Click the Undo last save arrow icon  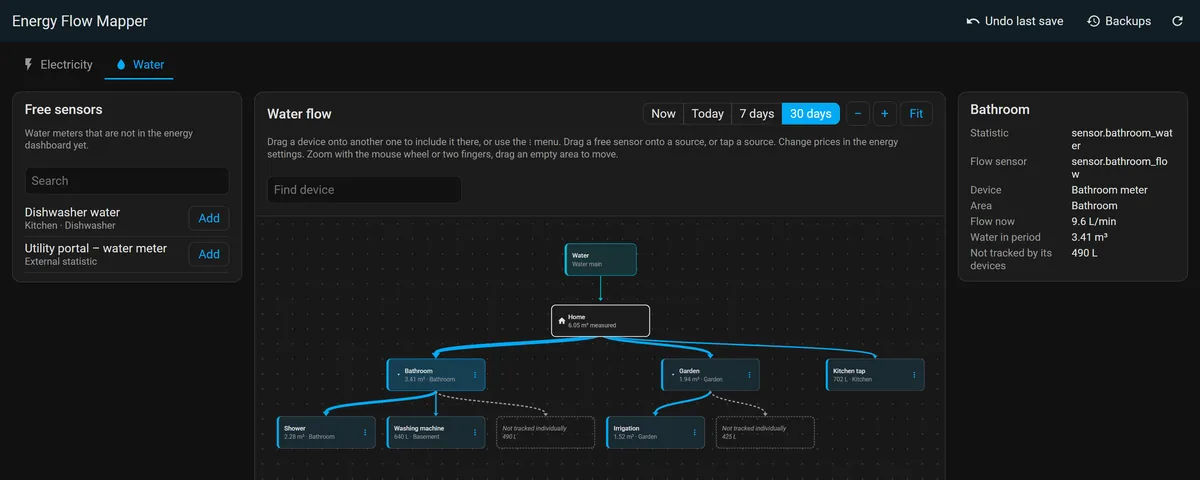(x=973, y=21)
